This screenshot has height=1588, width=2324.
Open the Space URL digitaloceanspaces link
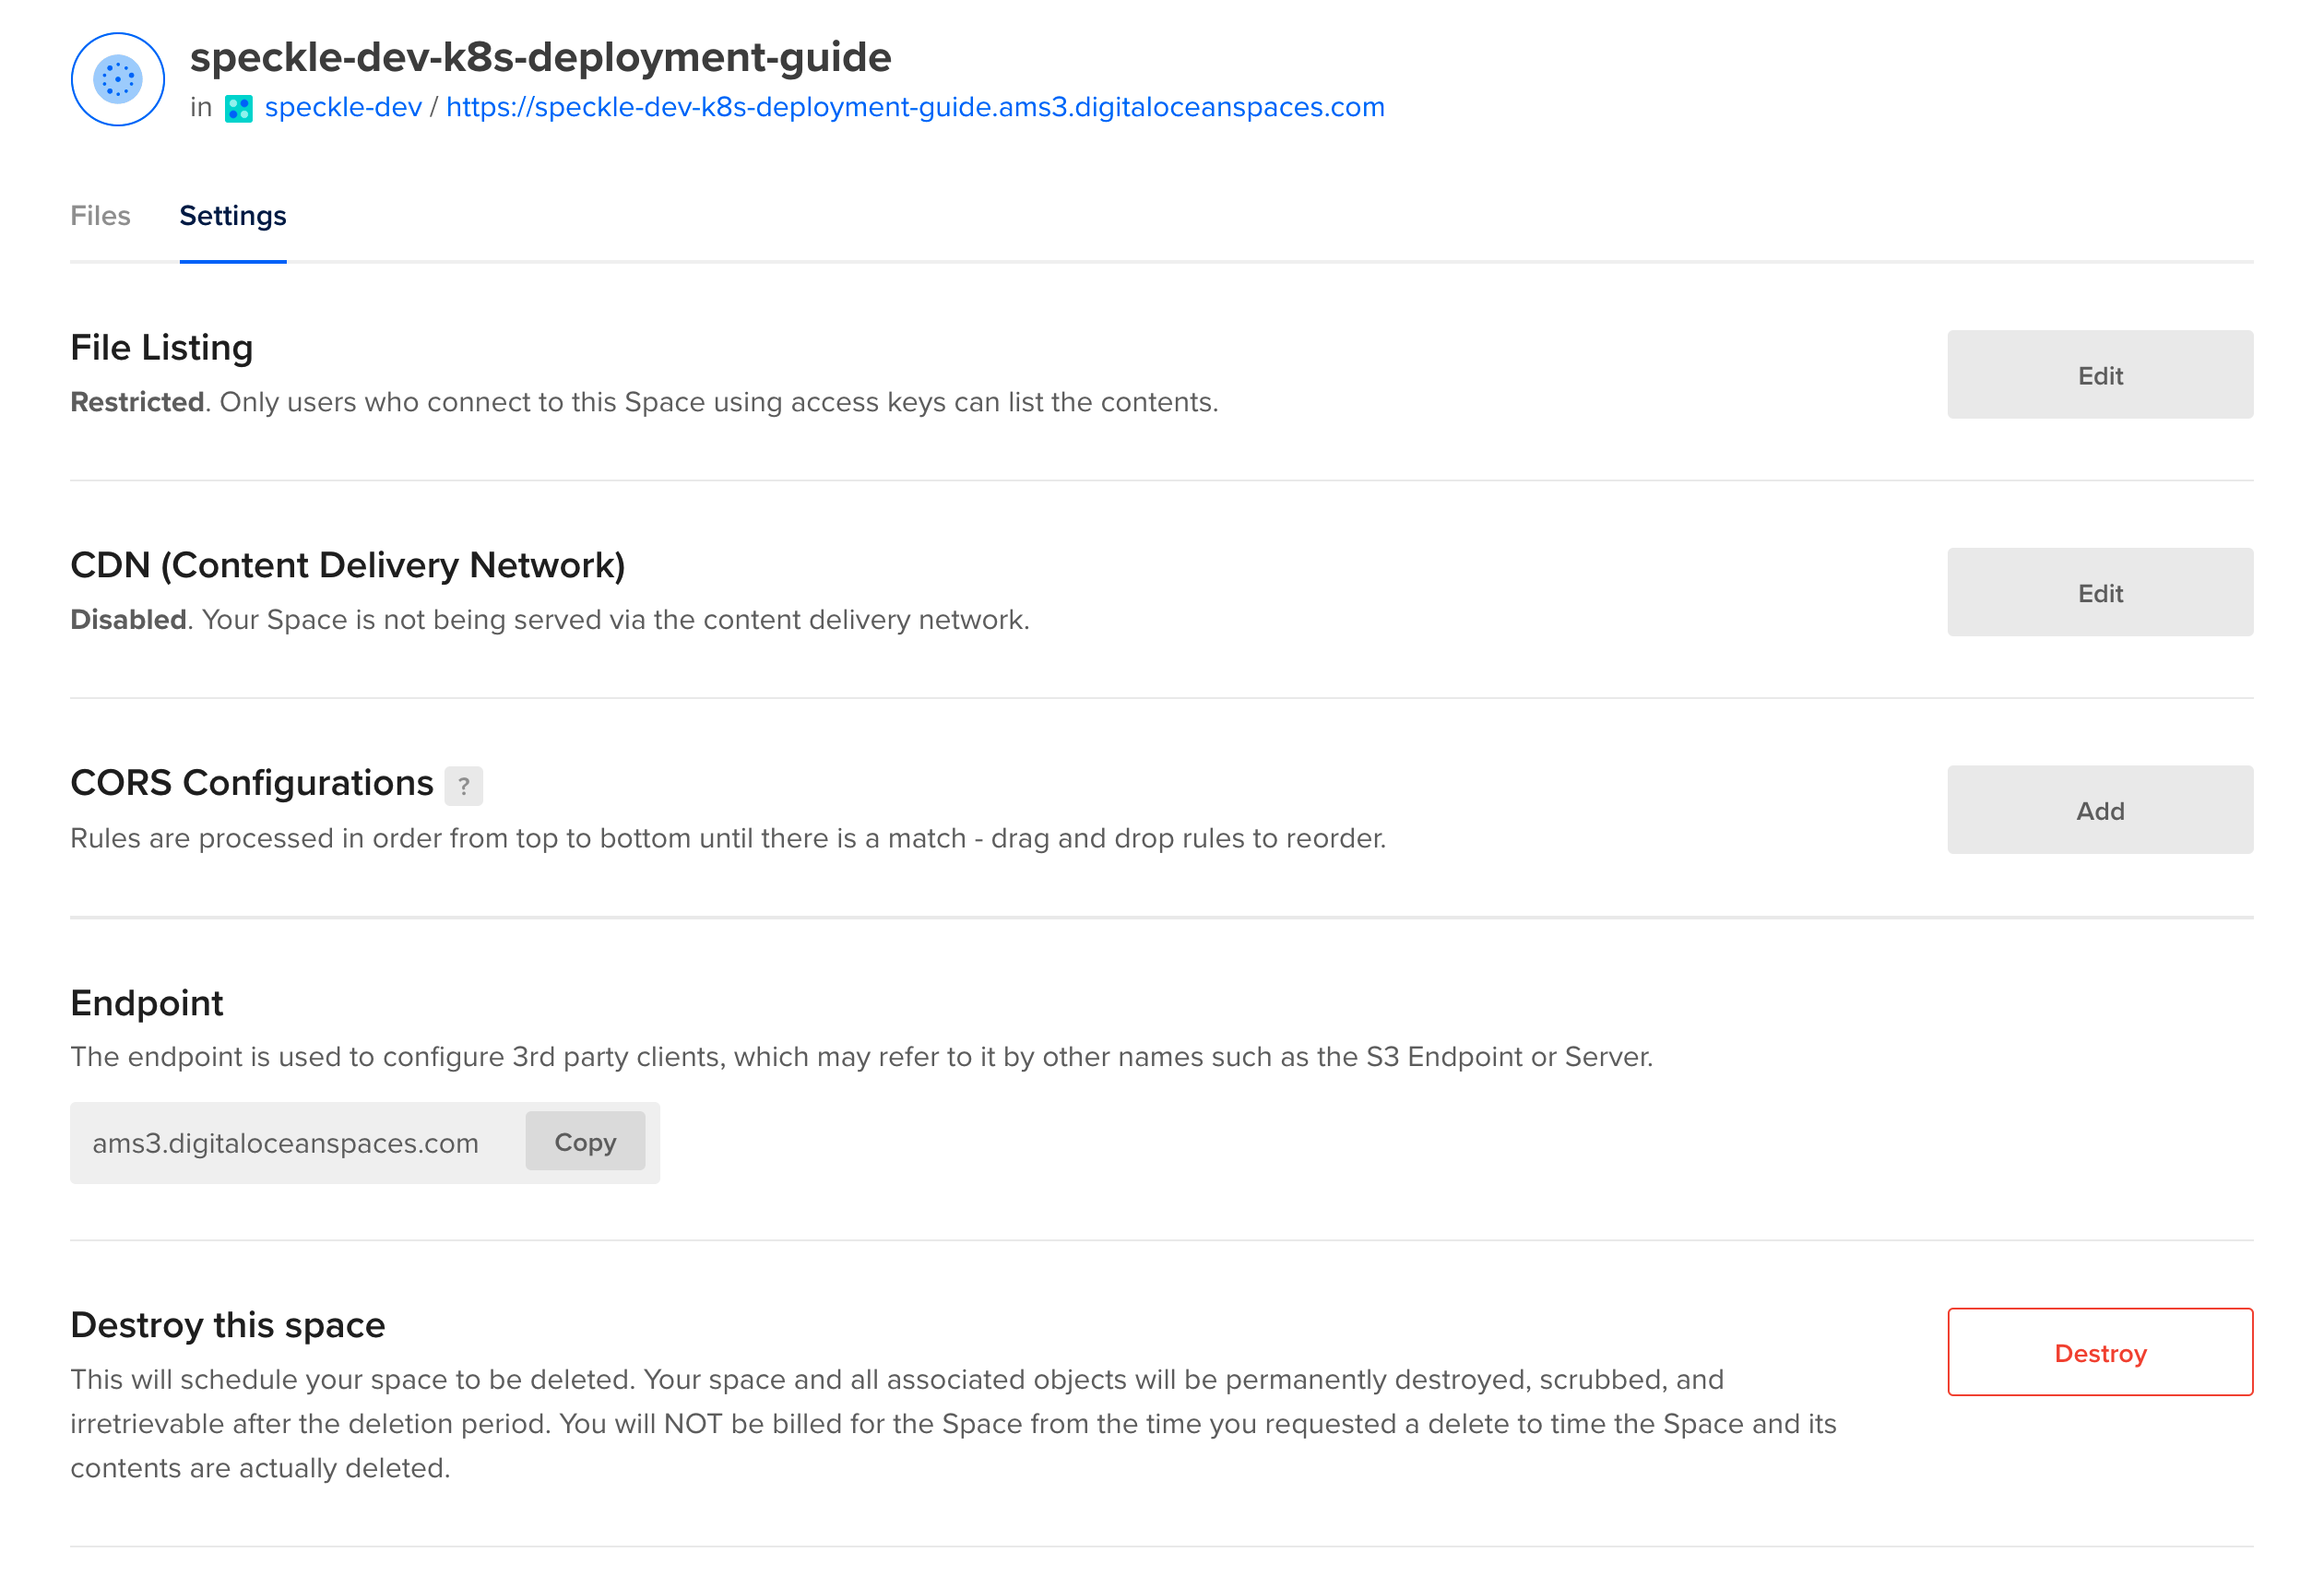tap(914, 107)
